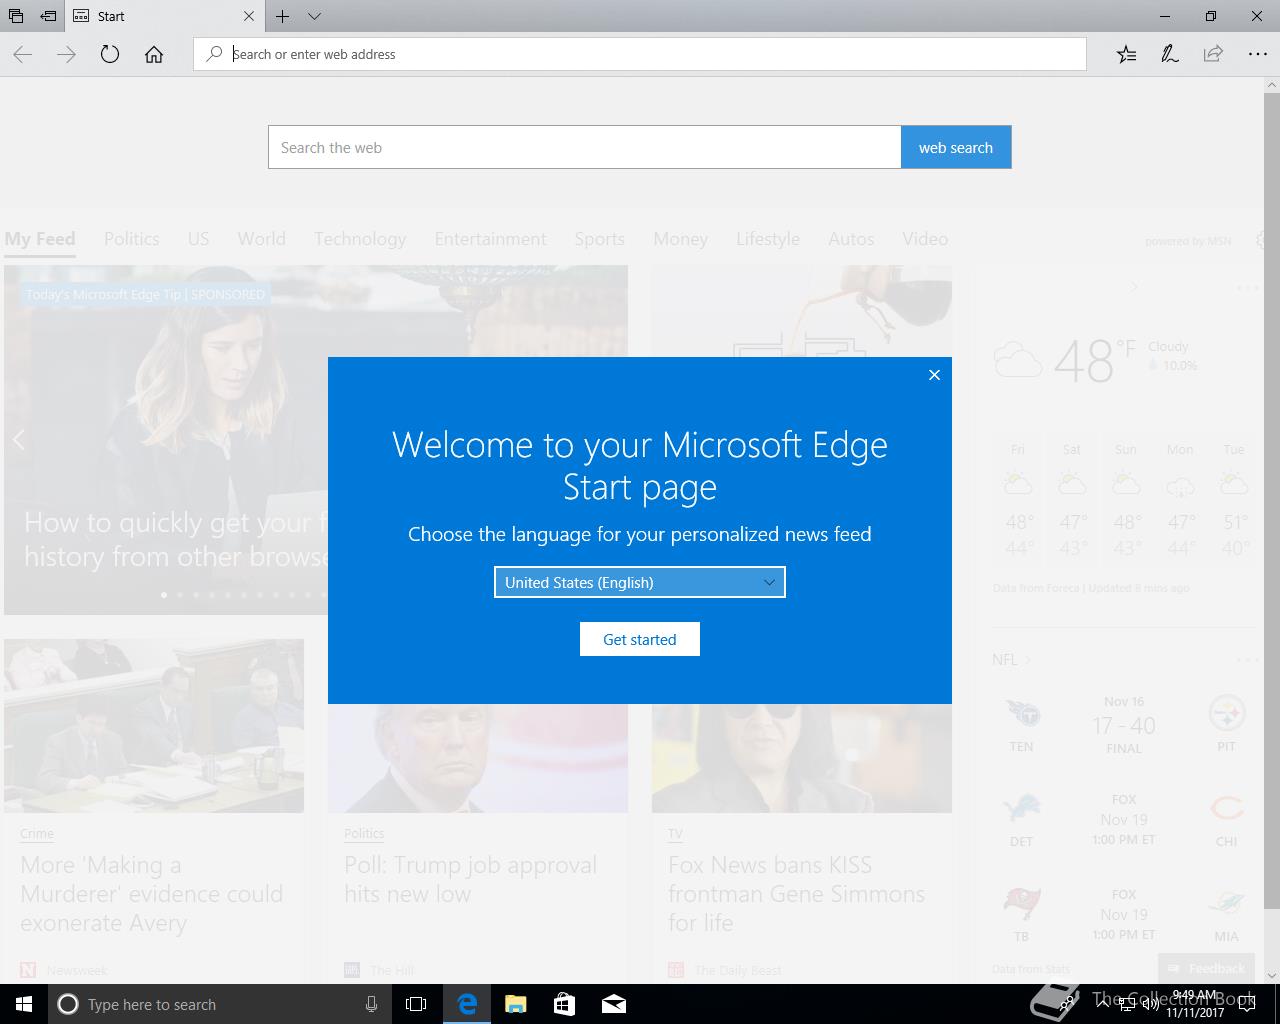Open 'Making a Murderer' evidence article
The height and width of the screenshot is (1024, 1280).
(152, 894)
